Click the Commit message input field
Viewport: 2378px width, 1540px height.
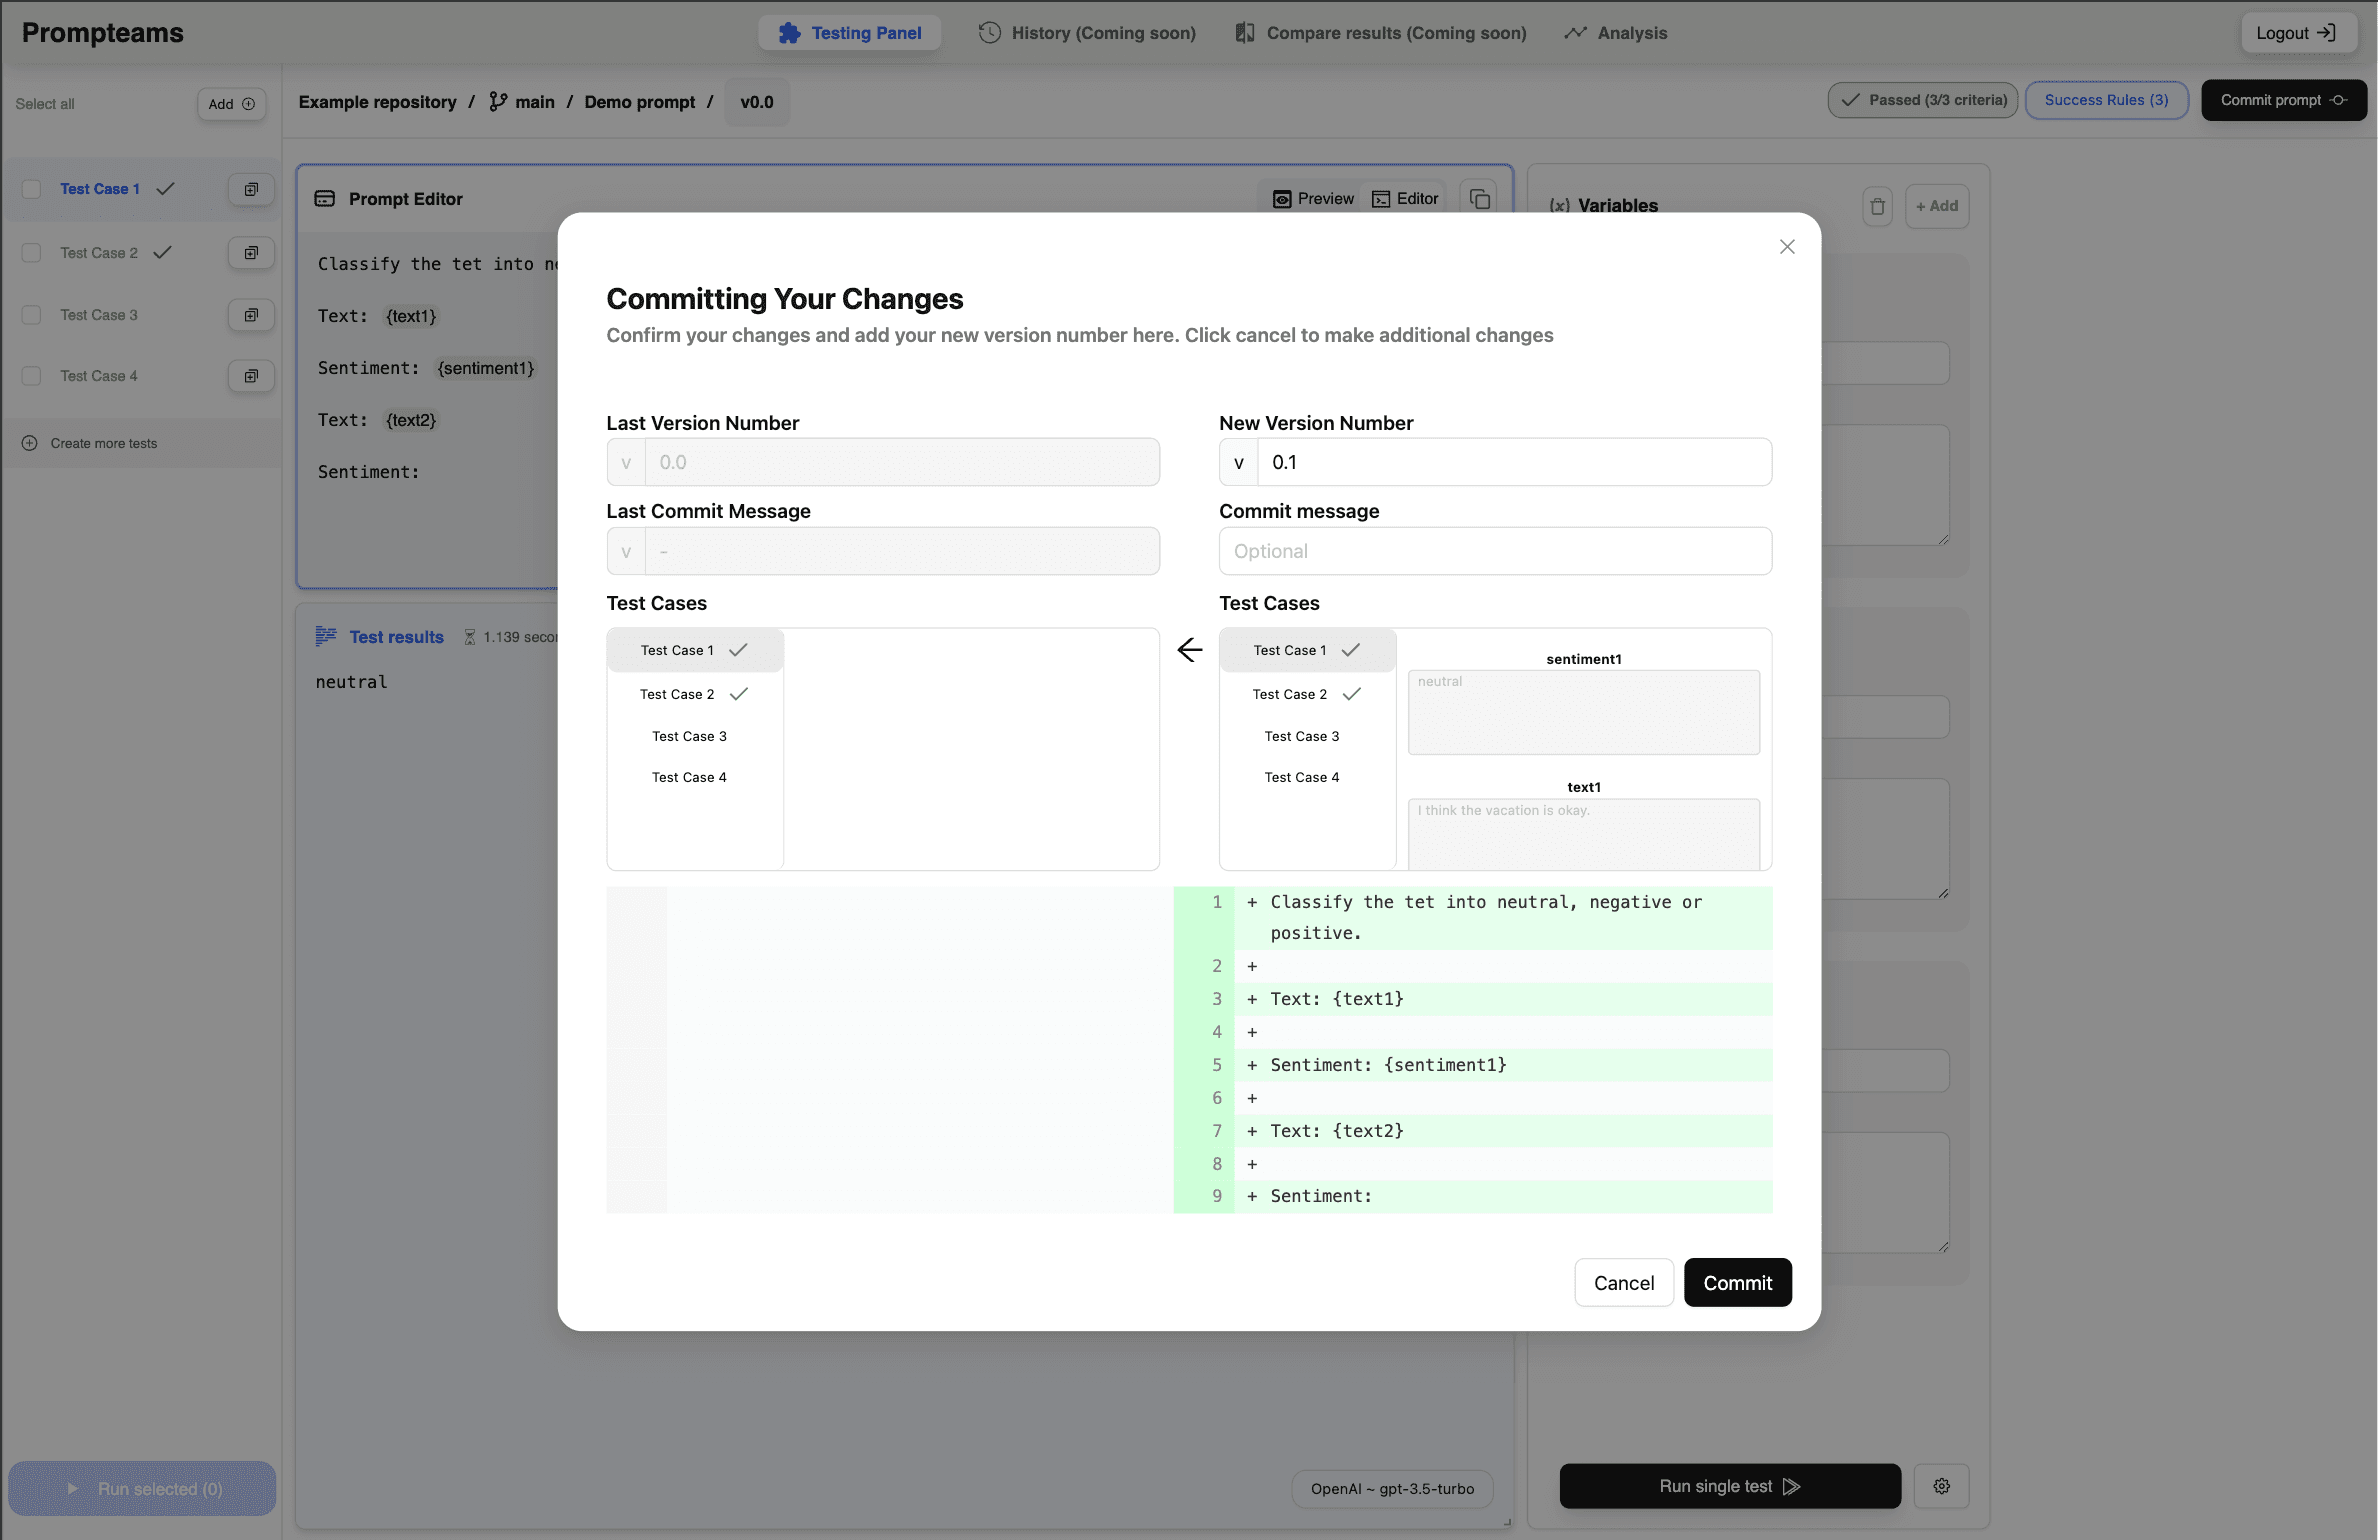pos(1494,551)
